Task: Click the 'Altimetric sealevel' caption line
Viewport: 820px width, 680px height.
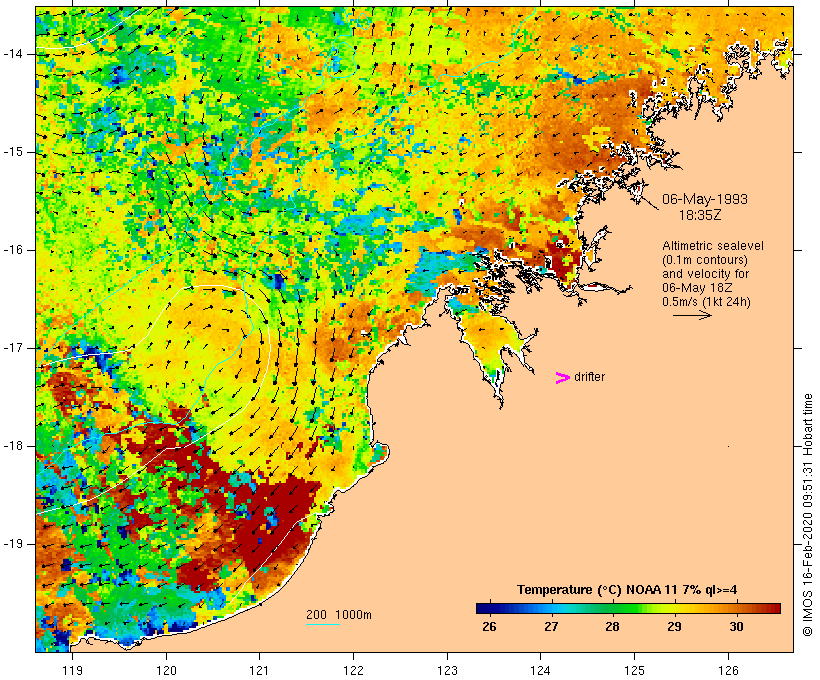Action: (x=713, y=245)
